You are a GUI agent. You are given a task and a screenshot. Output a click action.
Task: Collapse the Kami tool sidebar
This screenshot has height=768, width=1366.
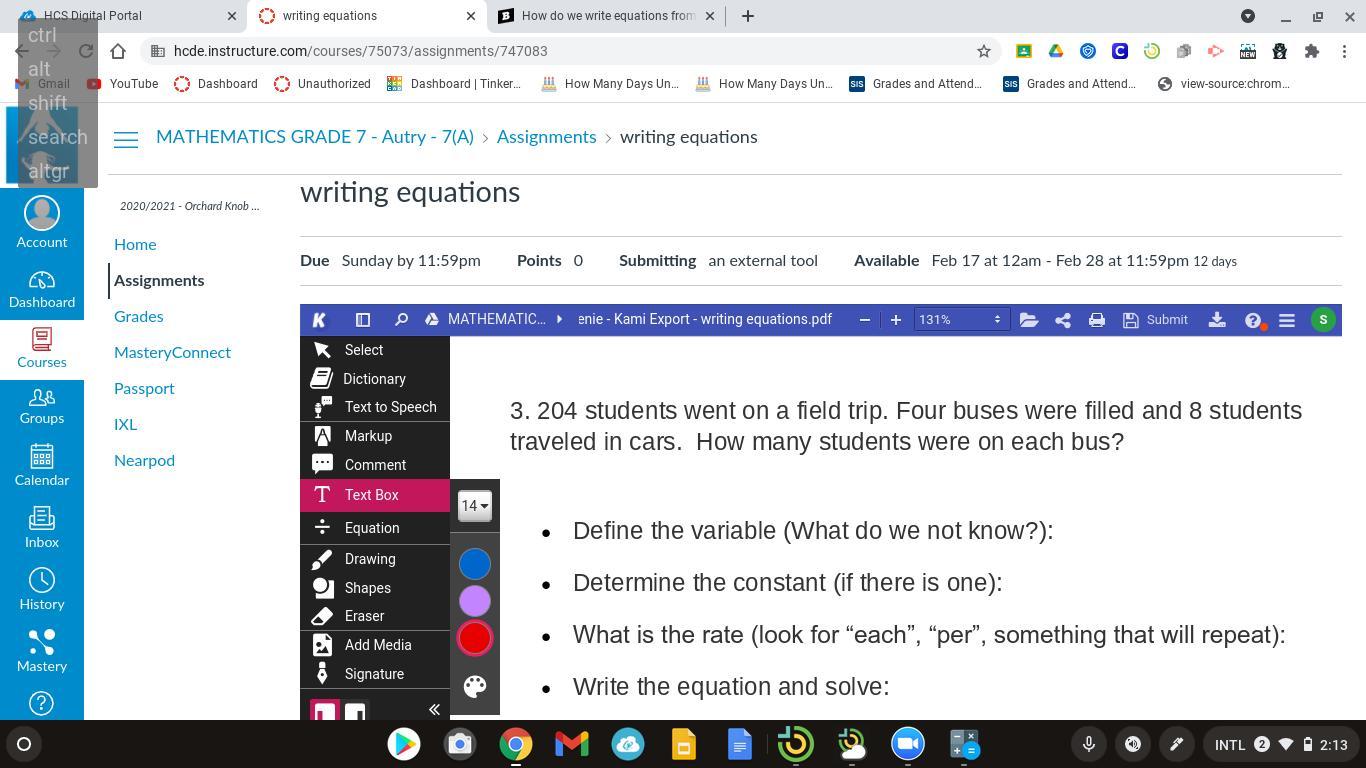(x=434, y=709)
